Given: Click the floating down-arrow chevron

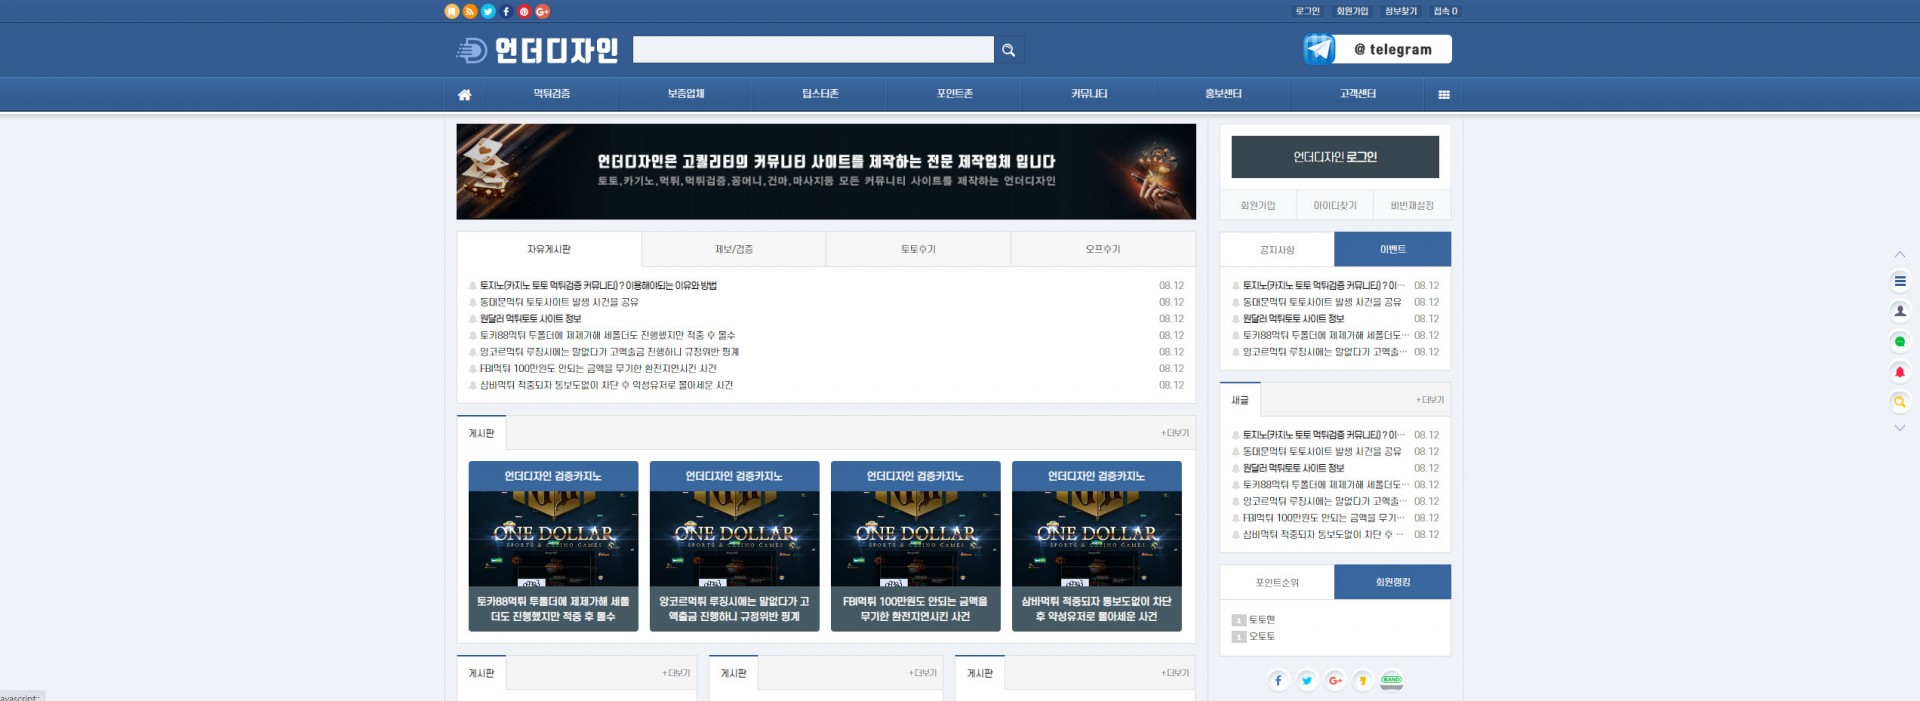Looking at the screenshot, I should [1900, 428].
